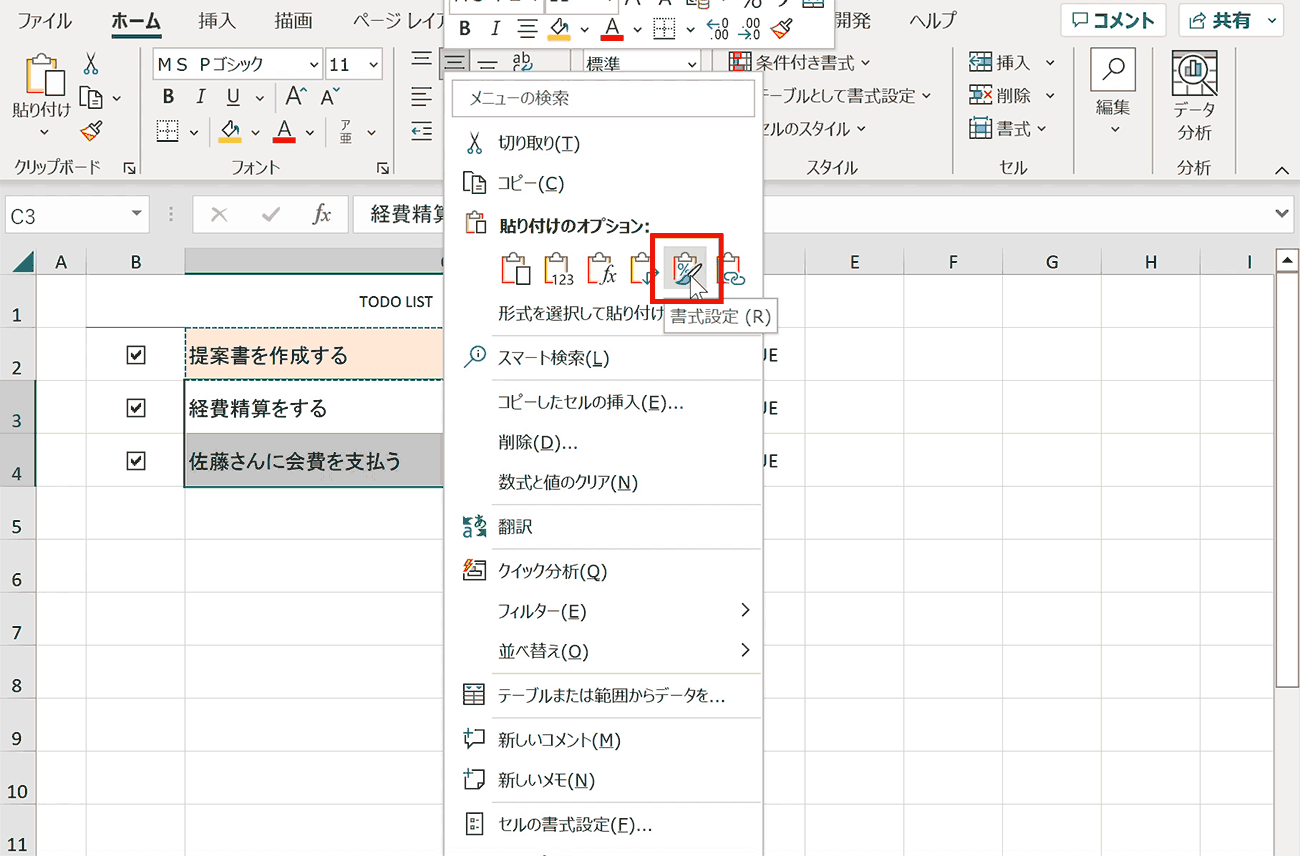
Task: Open the 標準 number format dropdown
Action: point(692,65)
